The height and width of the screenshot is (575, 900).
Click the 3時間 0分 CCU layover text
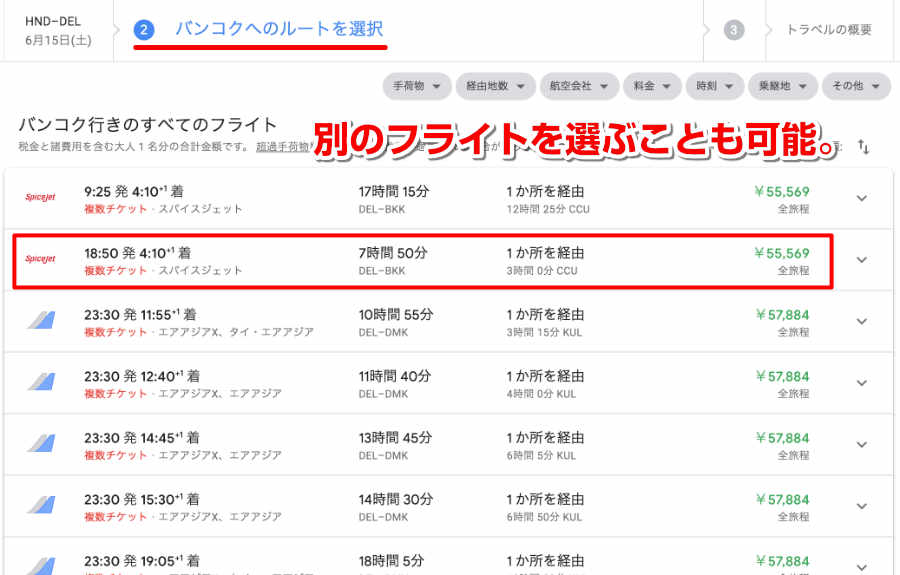(x=542, y=271)
